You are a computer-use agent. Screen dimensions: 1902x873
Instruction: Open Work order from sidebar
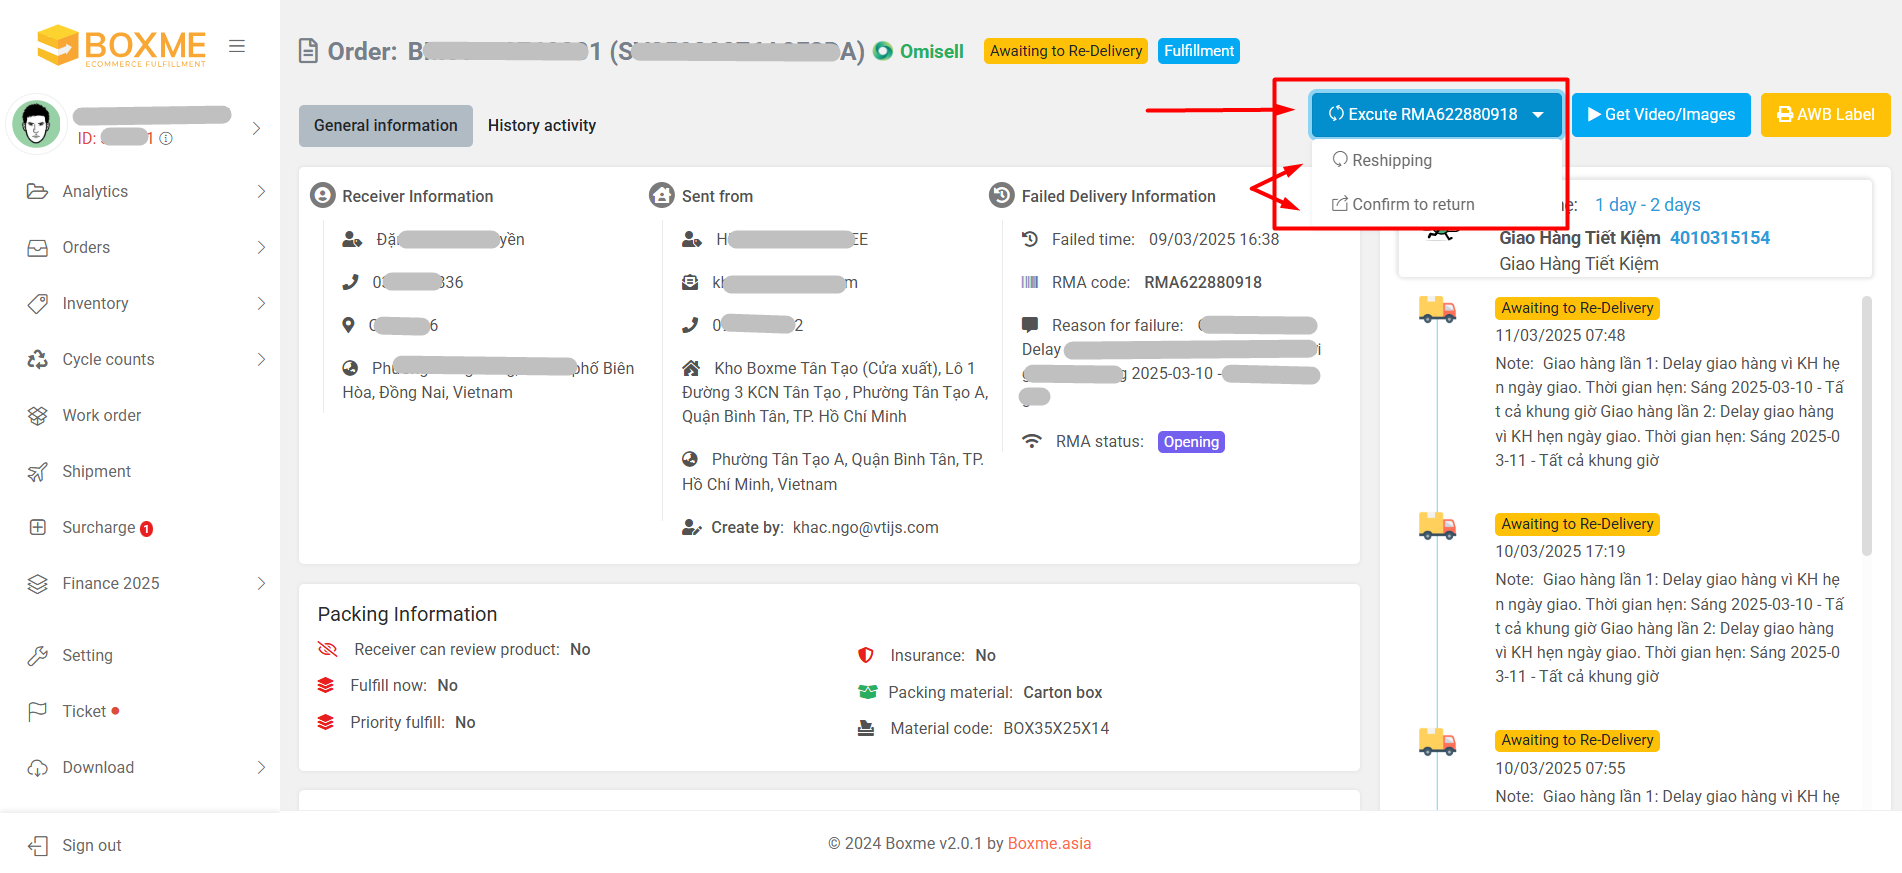101,415
